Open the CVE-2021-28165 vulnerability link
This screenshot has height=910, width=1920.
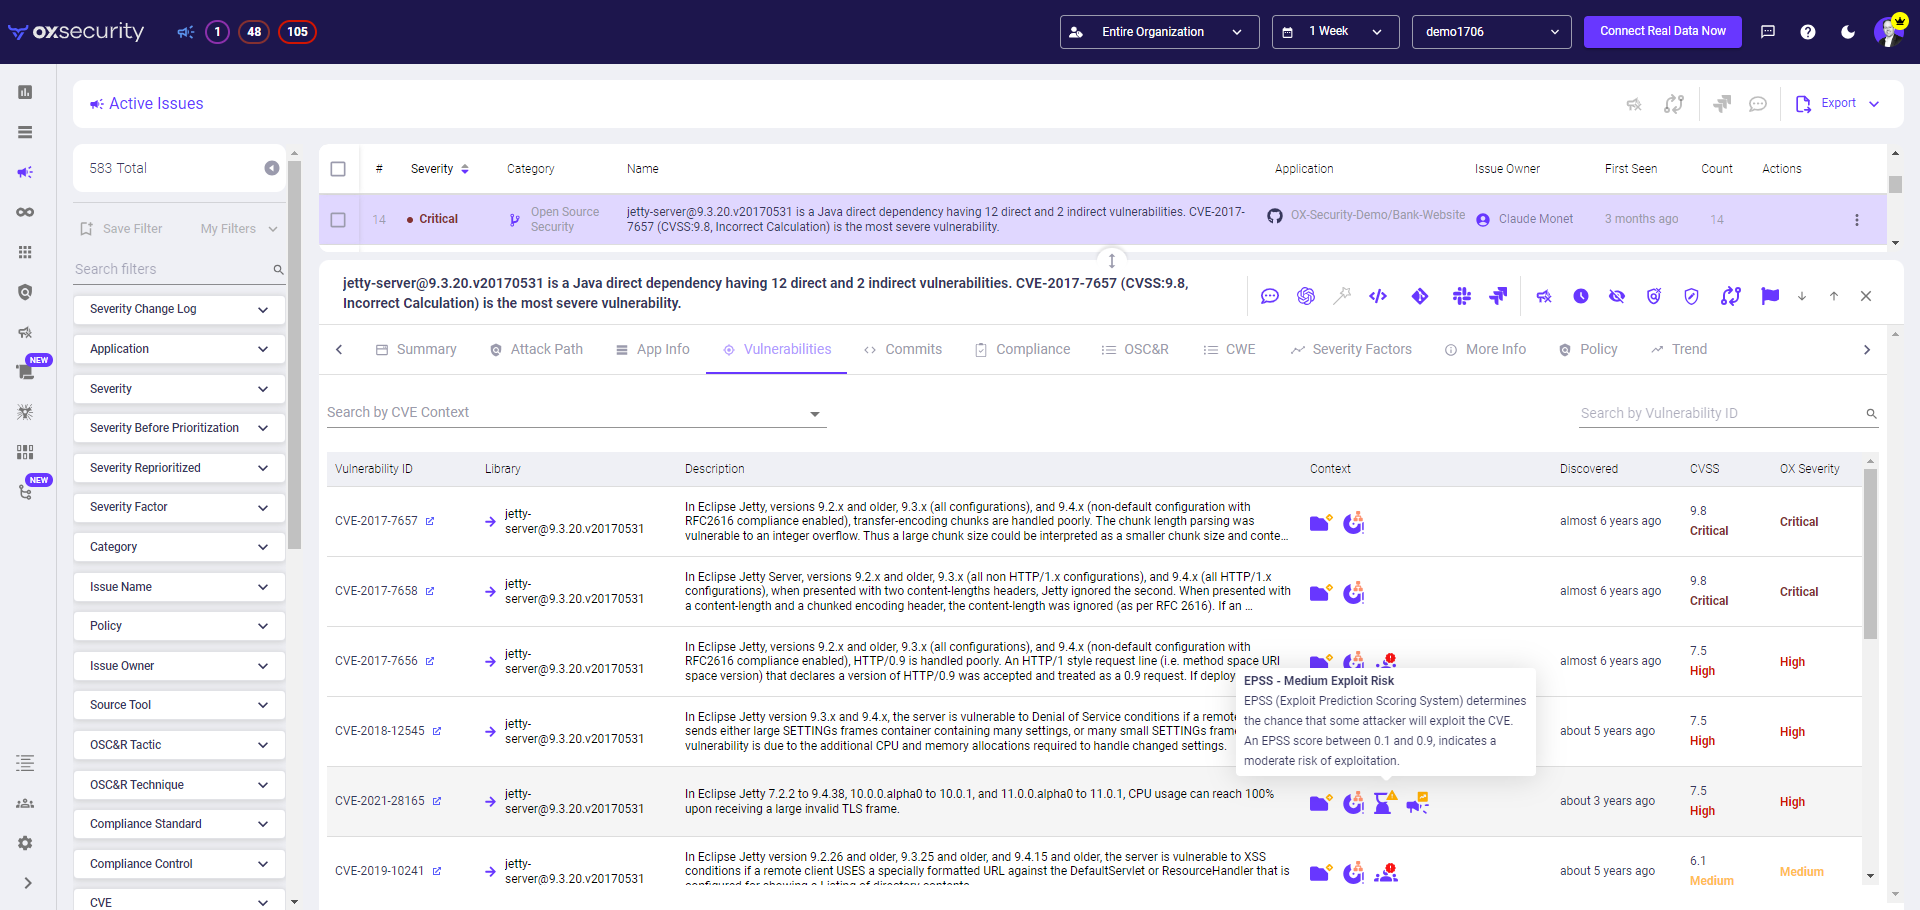[x=382, y=801]
